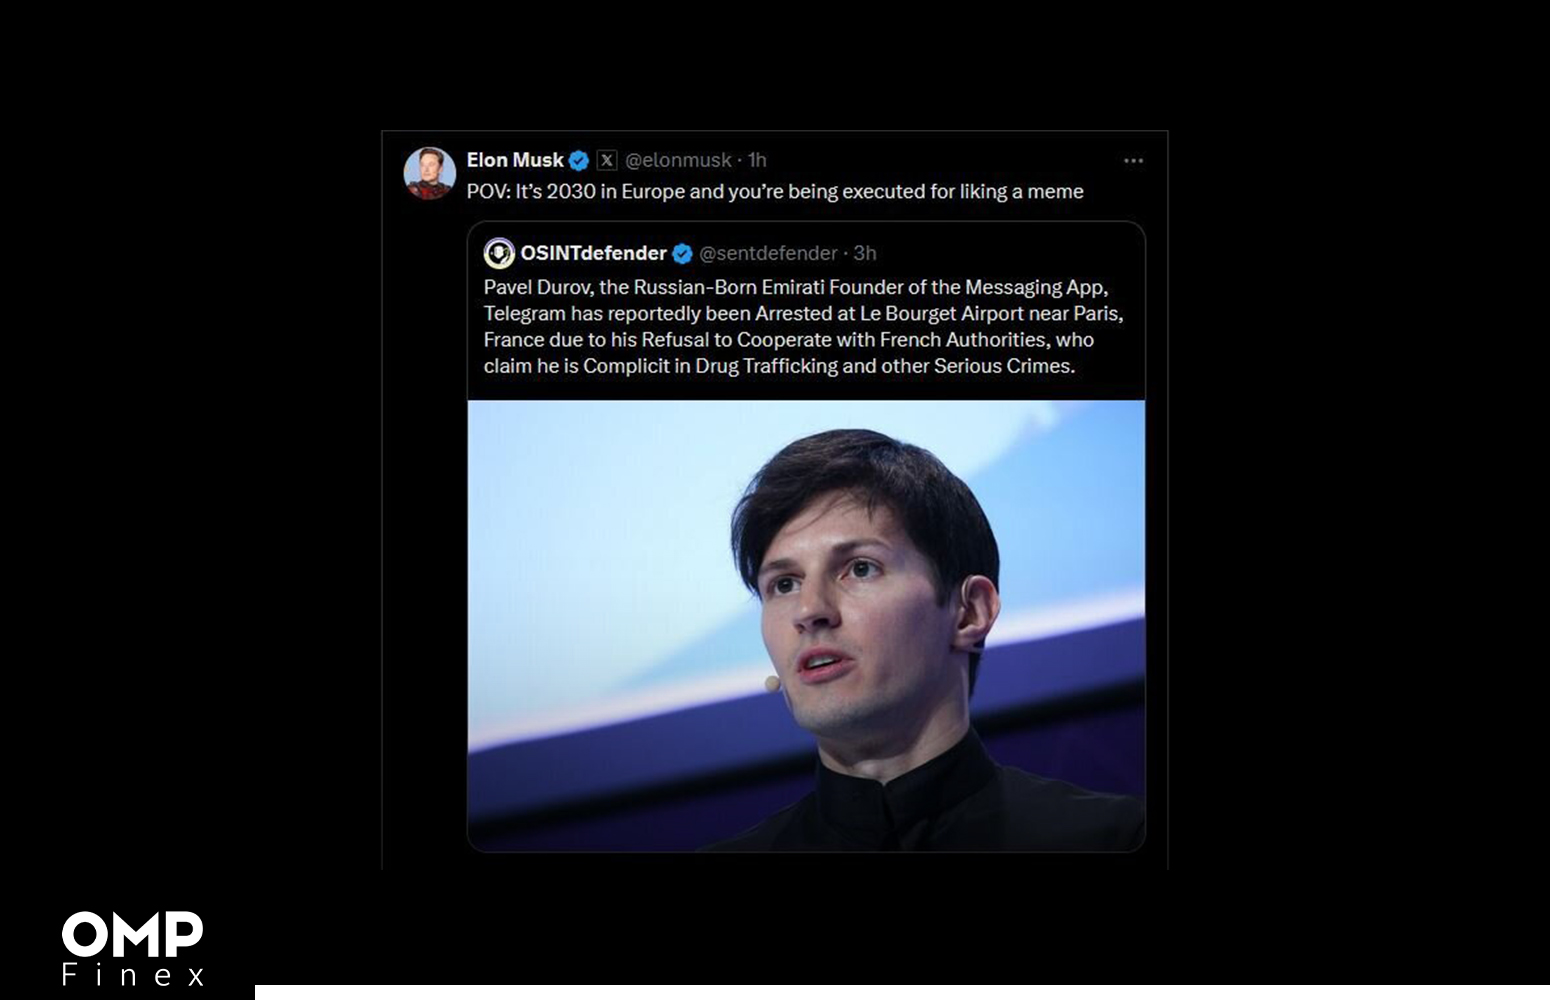
Task: Click the "Finex" wordmark under OMP
Action: coord(133,975)
